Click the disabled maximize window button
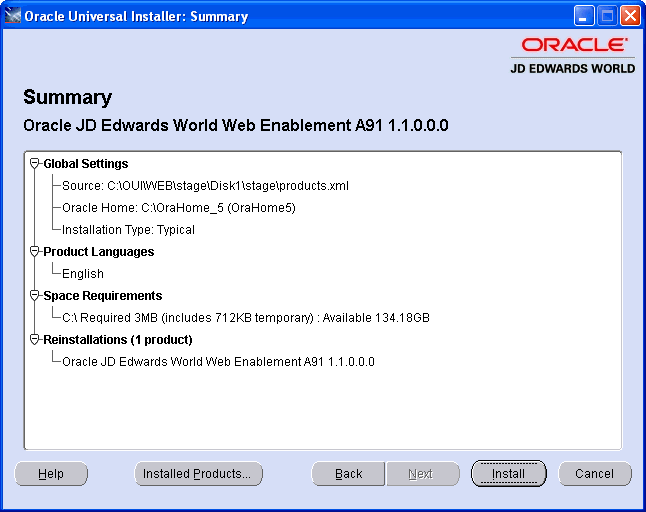The image size is (646, 512). [x=607, y=16]
